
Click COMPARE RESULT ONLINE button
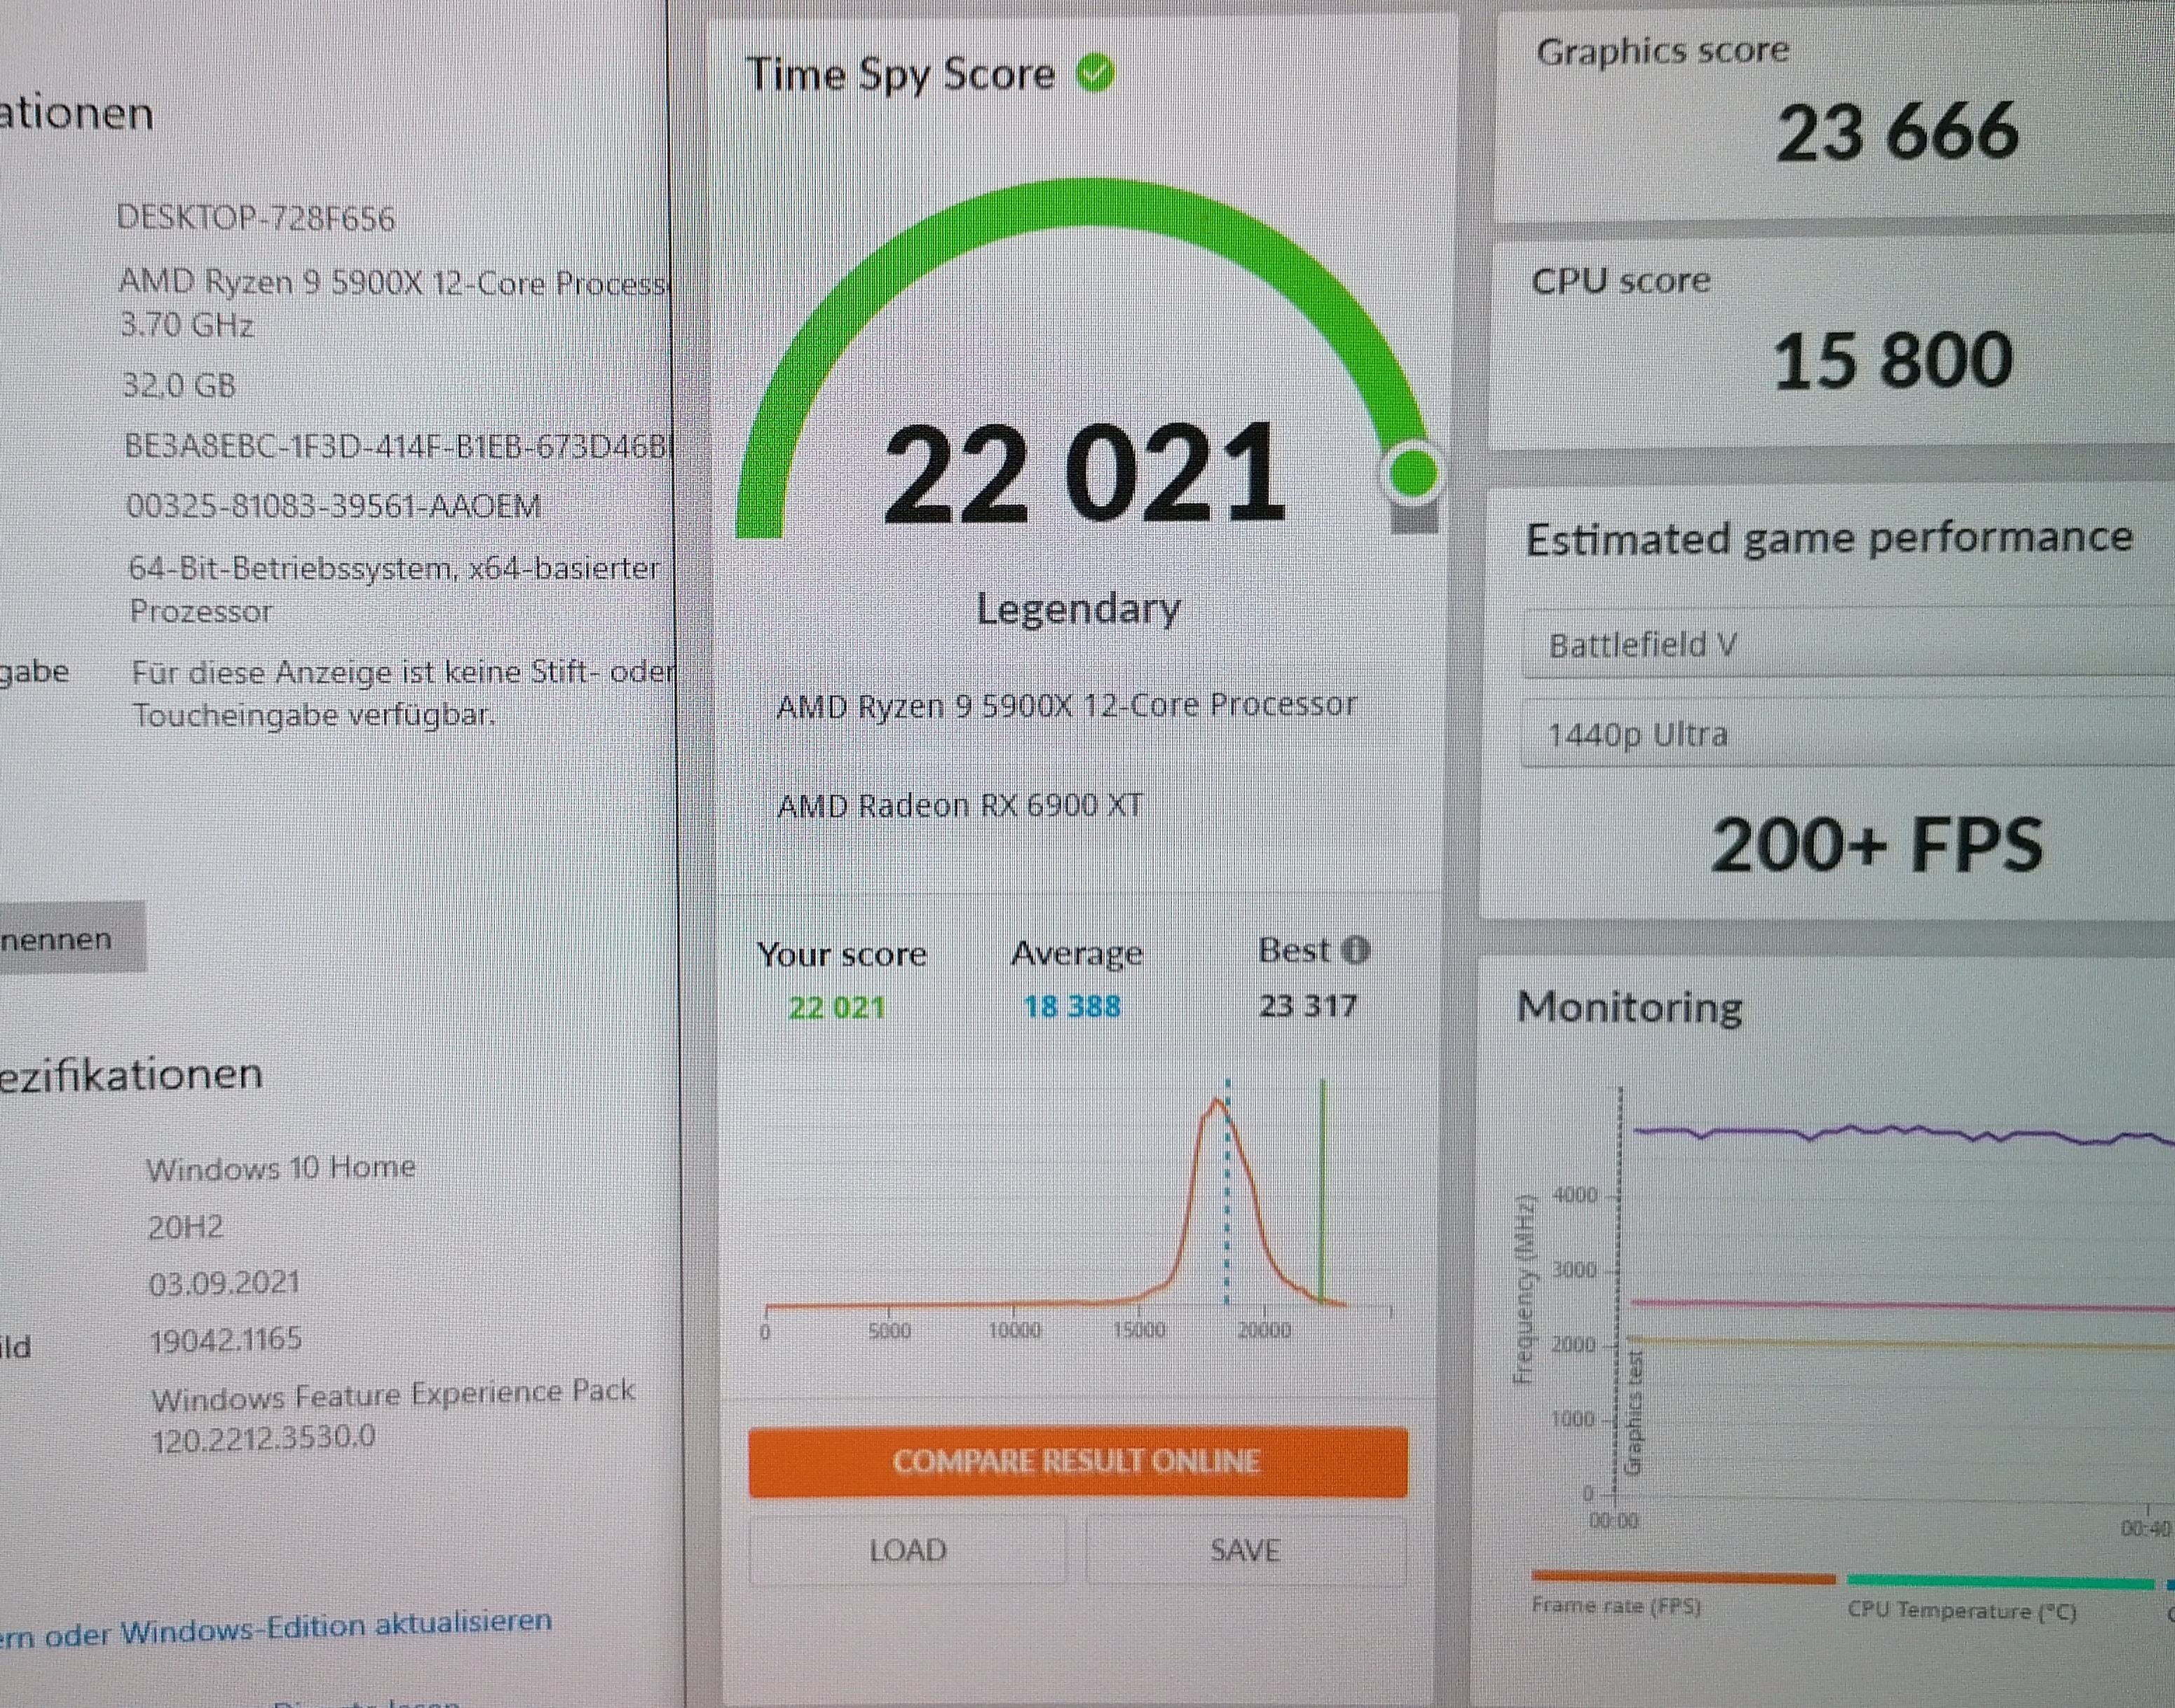point(1077,1462)
